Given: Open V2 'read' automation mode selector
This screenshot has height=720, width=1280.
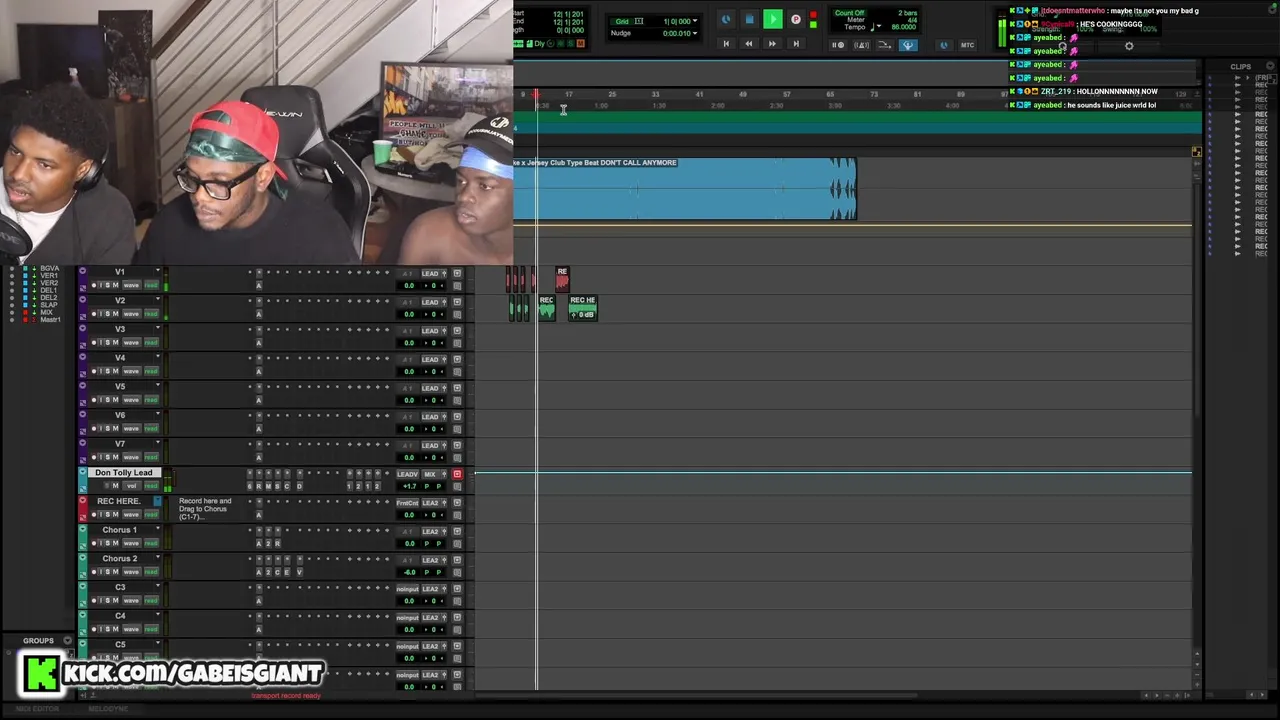Looking at the screenshot, I should pos(151,314).
